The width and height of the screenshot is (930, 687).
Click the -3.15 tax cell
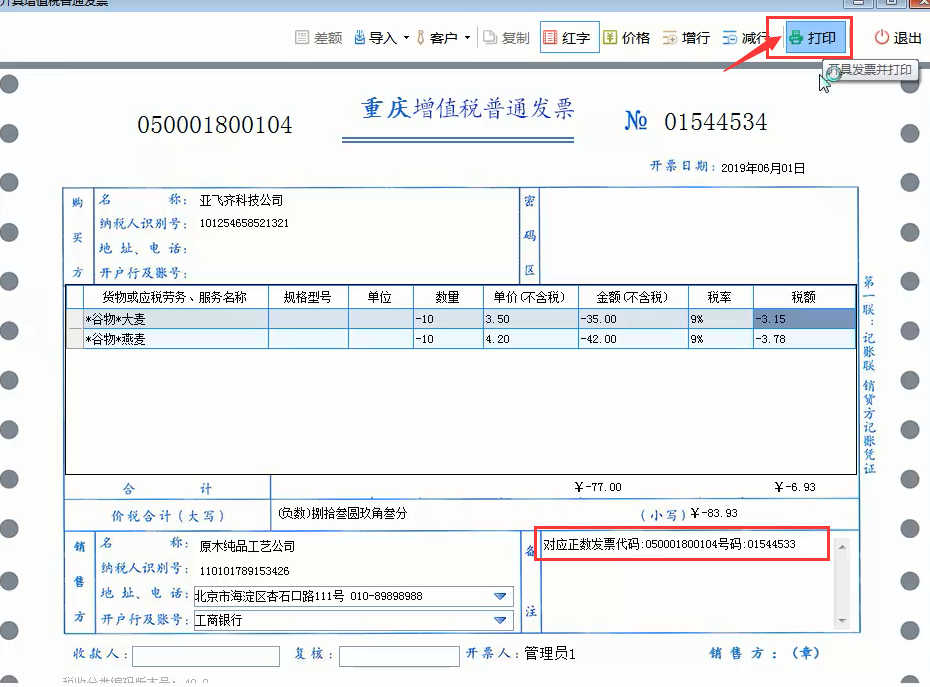804,319
